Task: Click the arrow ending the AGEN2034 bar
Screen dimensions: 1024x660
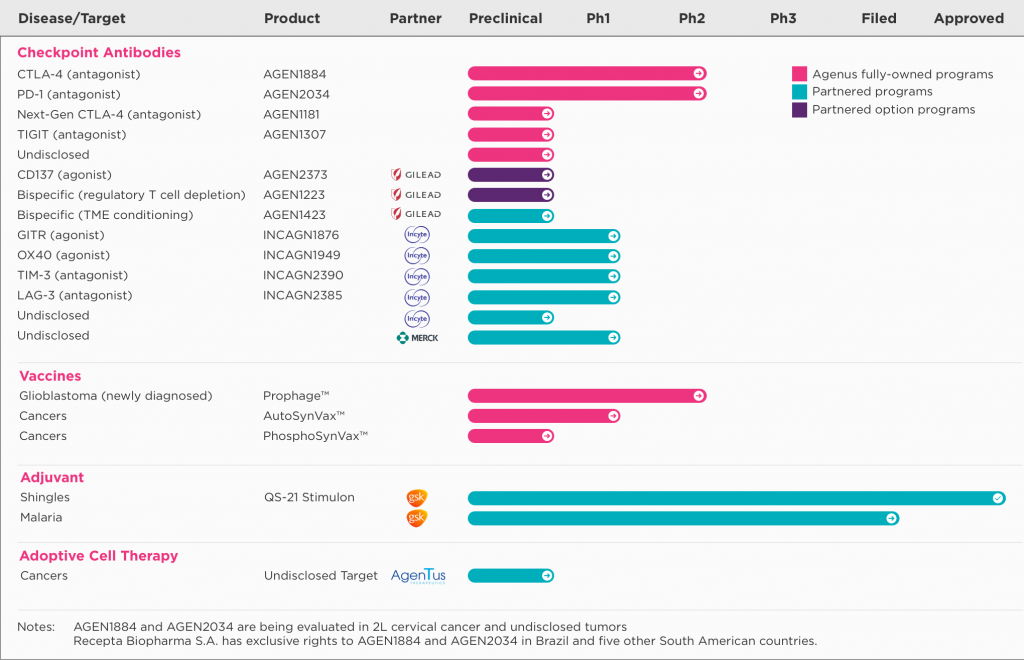Action: tap(699, 94)
